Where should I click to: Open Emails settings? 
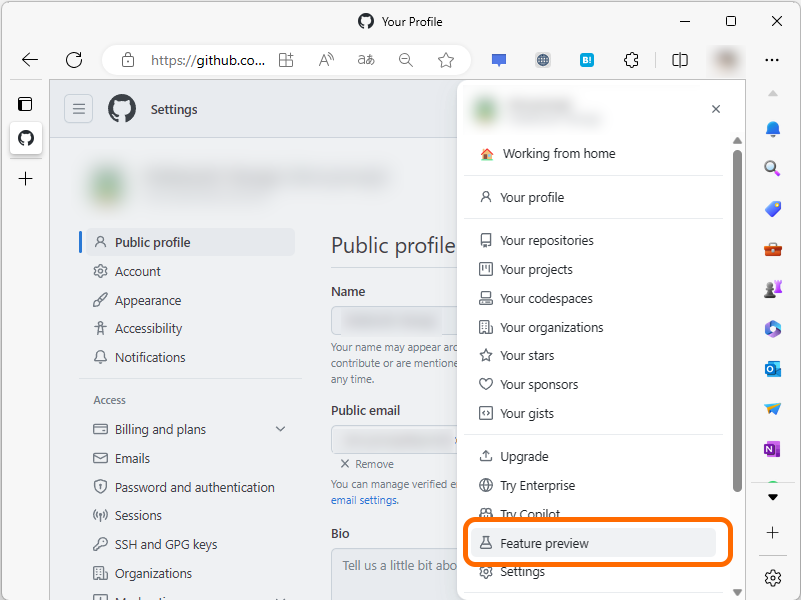point(191,458)
